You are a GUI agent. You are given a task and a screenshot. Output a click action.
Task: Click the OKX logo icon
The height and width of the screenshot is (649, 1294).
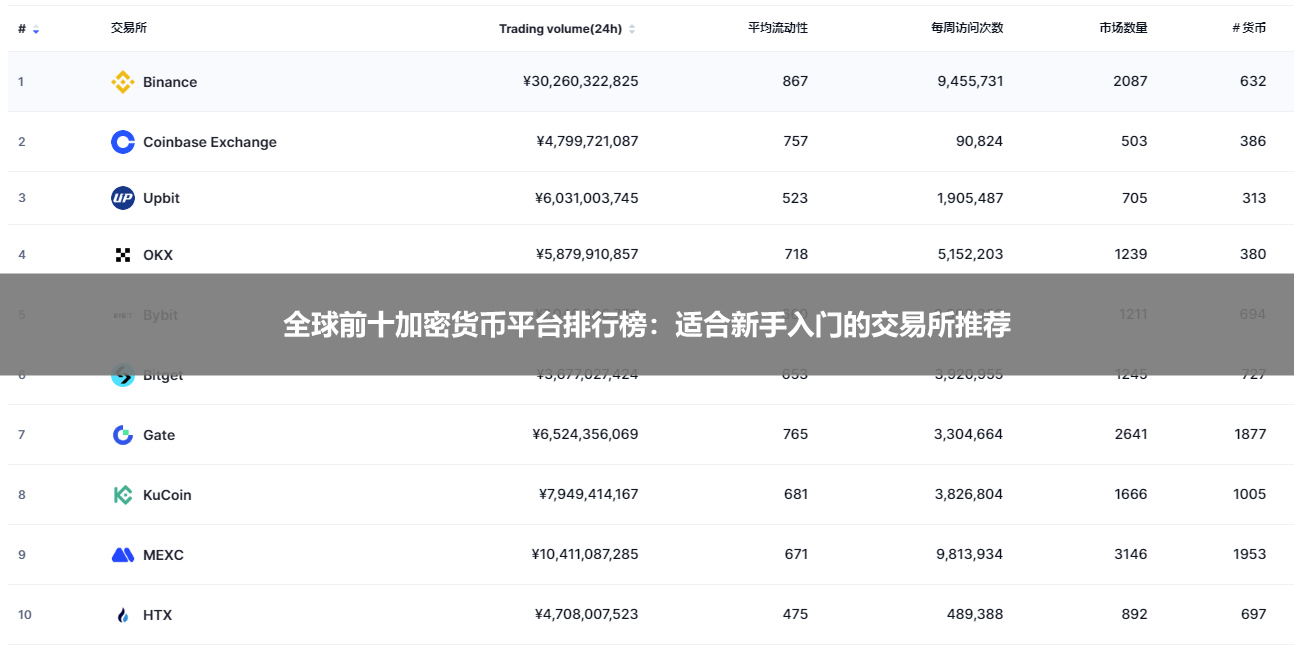[123, 255]
